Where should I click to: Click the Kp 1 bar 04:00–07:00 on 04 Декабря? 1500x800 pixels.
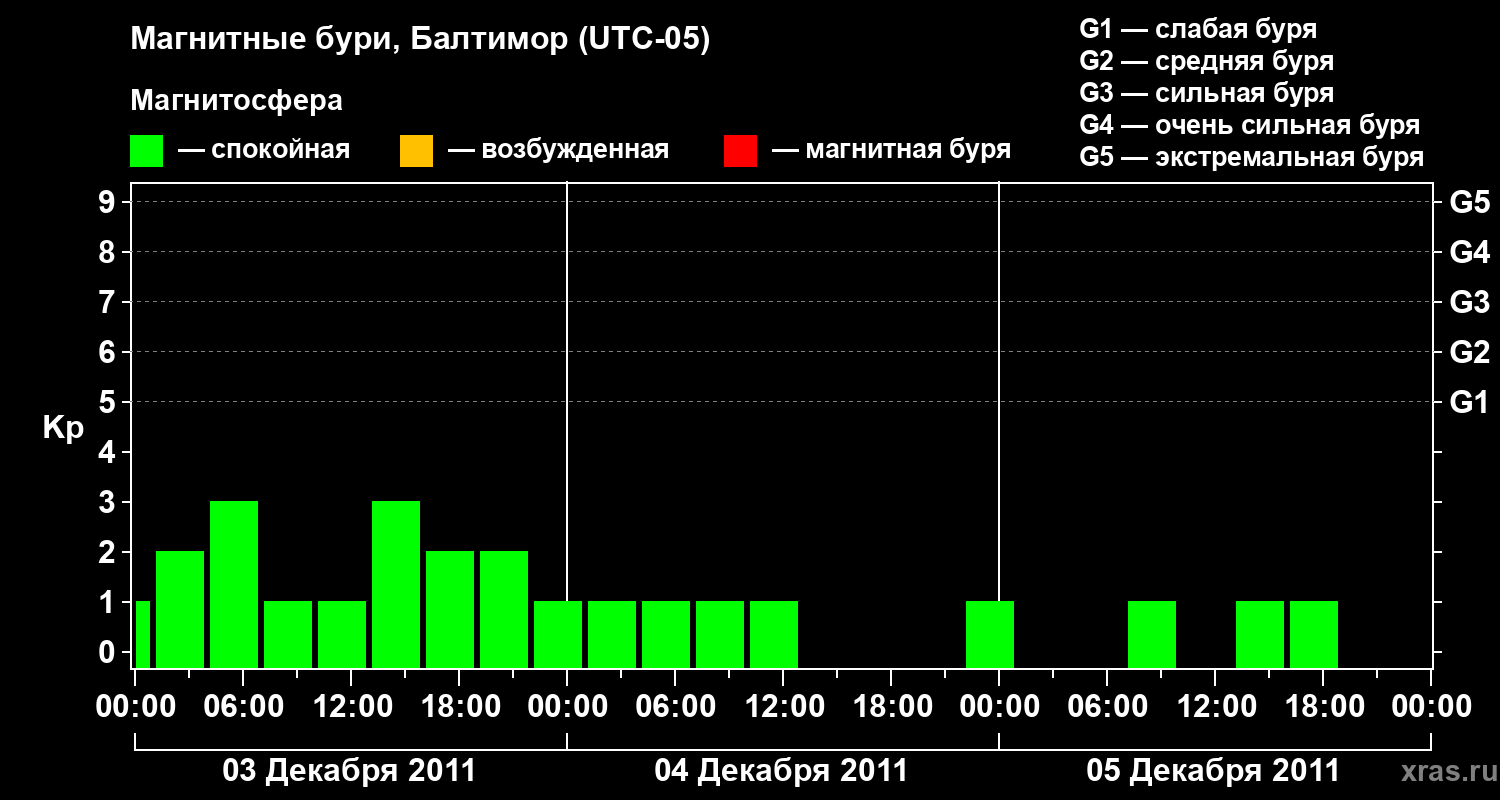pyautogui.click(x=666, y=634)
